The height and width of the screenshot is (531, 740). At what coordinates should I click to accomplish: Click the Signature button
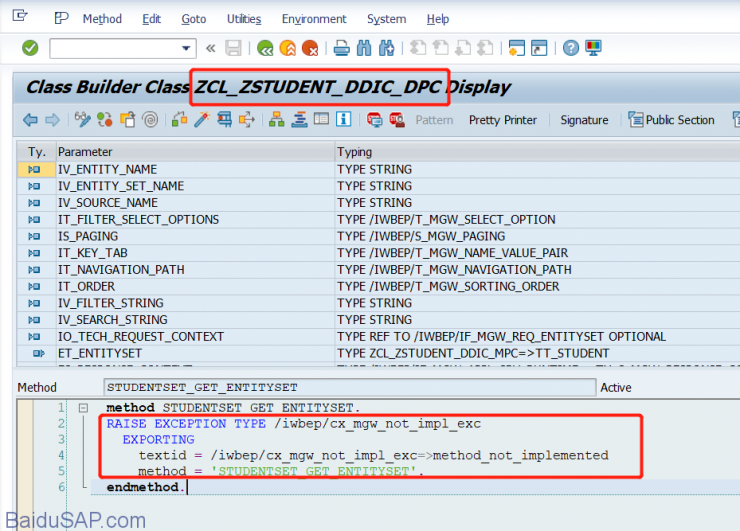click(584, 120)
